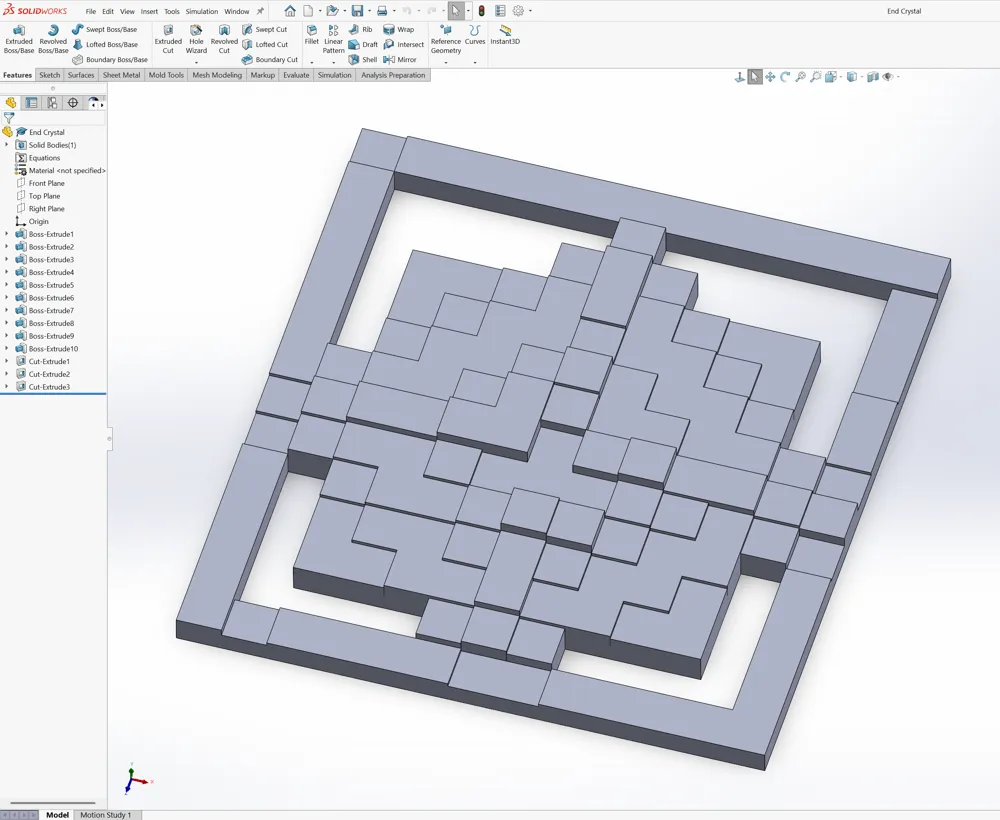Click the Revolved Boss/Base icon
This screenshot has width=1000, height=820.
tap(53, 39)
